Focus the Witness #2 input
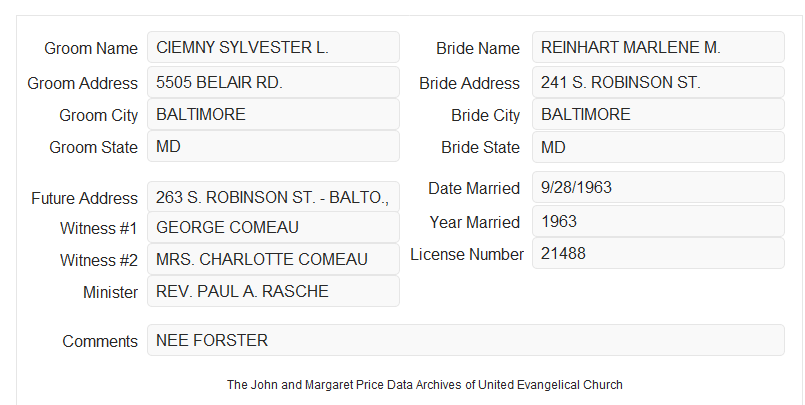Image resolution: width=805 pixels, height=405 pixels. tap(273, 259)
